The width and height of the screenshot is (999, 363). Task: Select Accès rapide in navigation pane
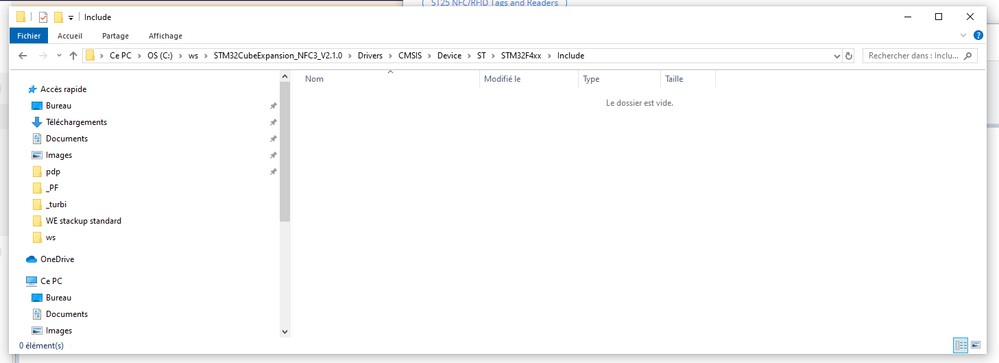pyautogui.click(x=63, y=89)
